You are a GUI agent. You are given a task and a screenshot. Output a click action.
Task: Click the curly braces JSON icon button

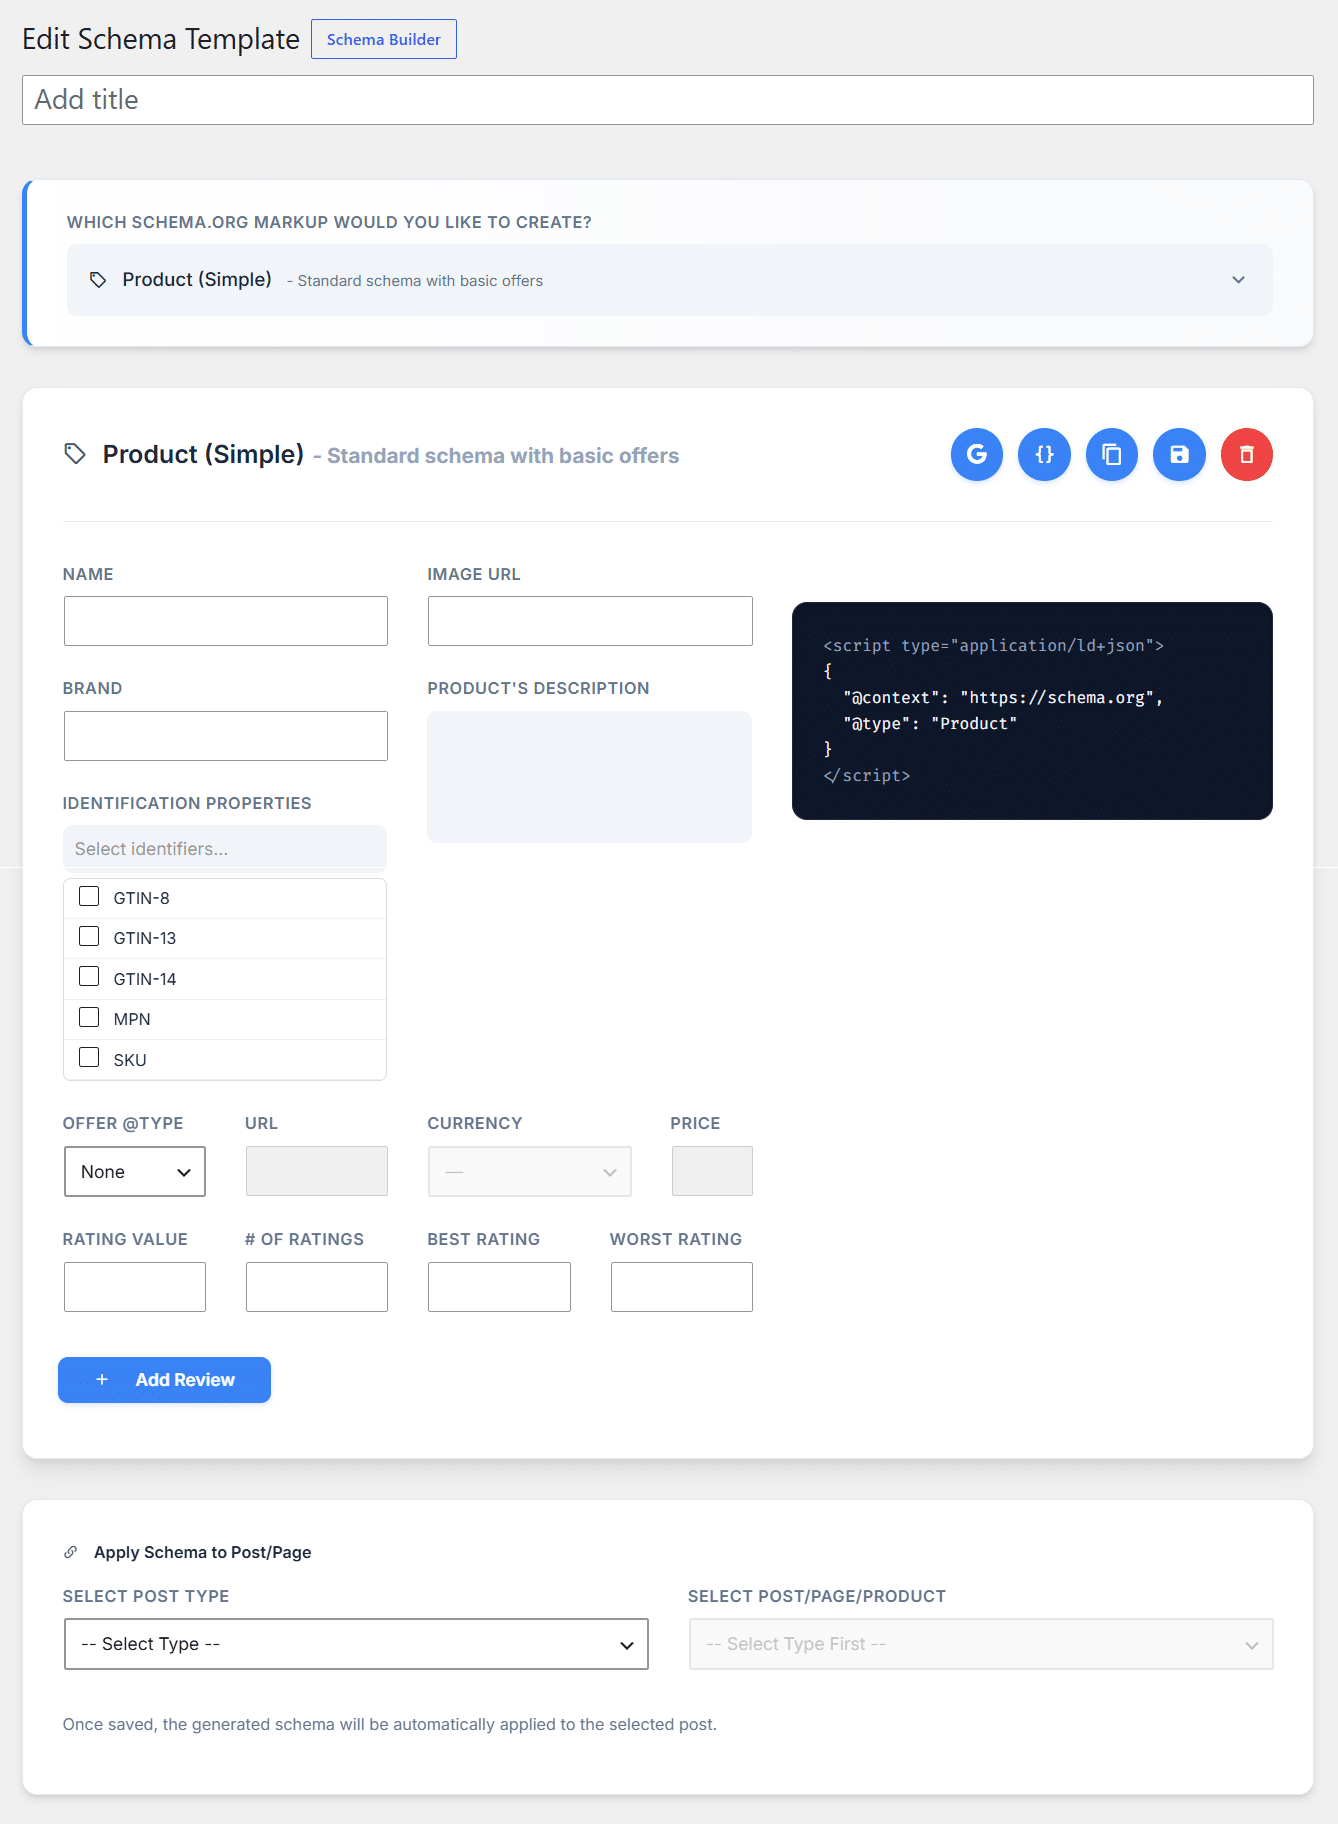click(1044, 455)
